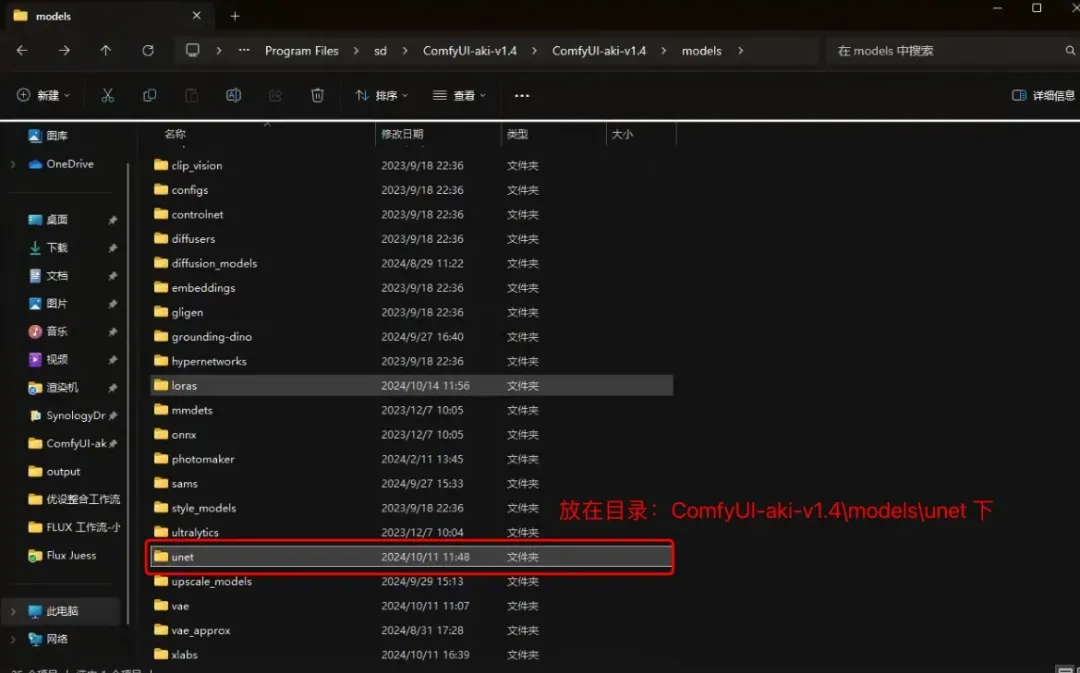
Task: Select the ultralytics folder
Action: [411, 532]
